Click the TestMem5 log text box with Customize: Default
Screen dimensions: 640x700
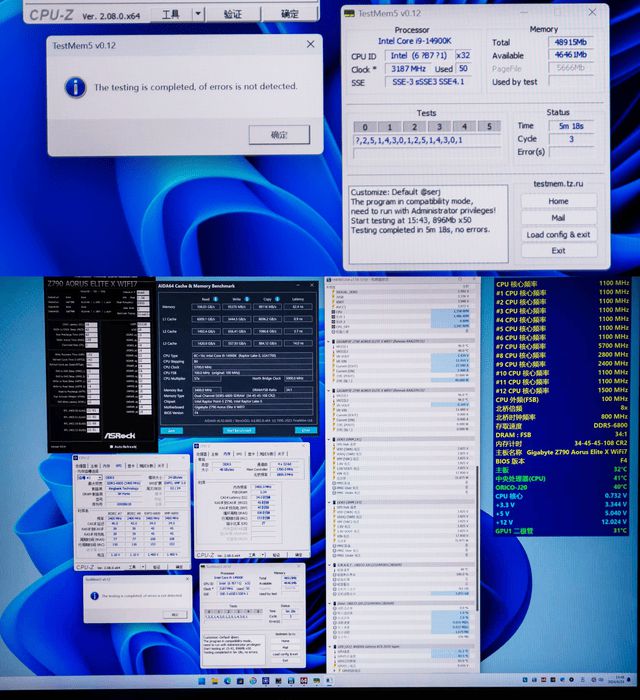(x=428, y=224)
